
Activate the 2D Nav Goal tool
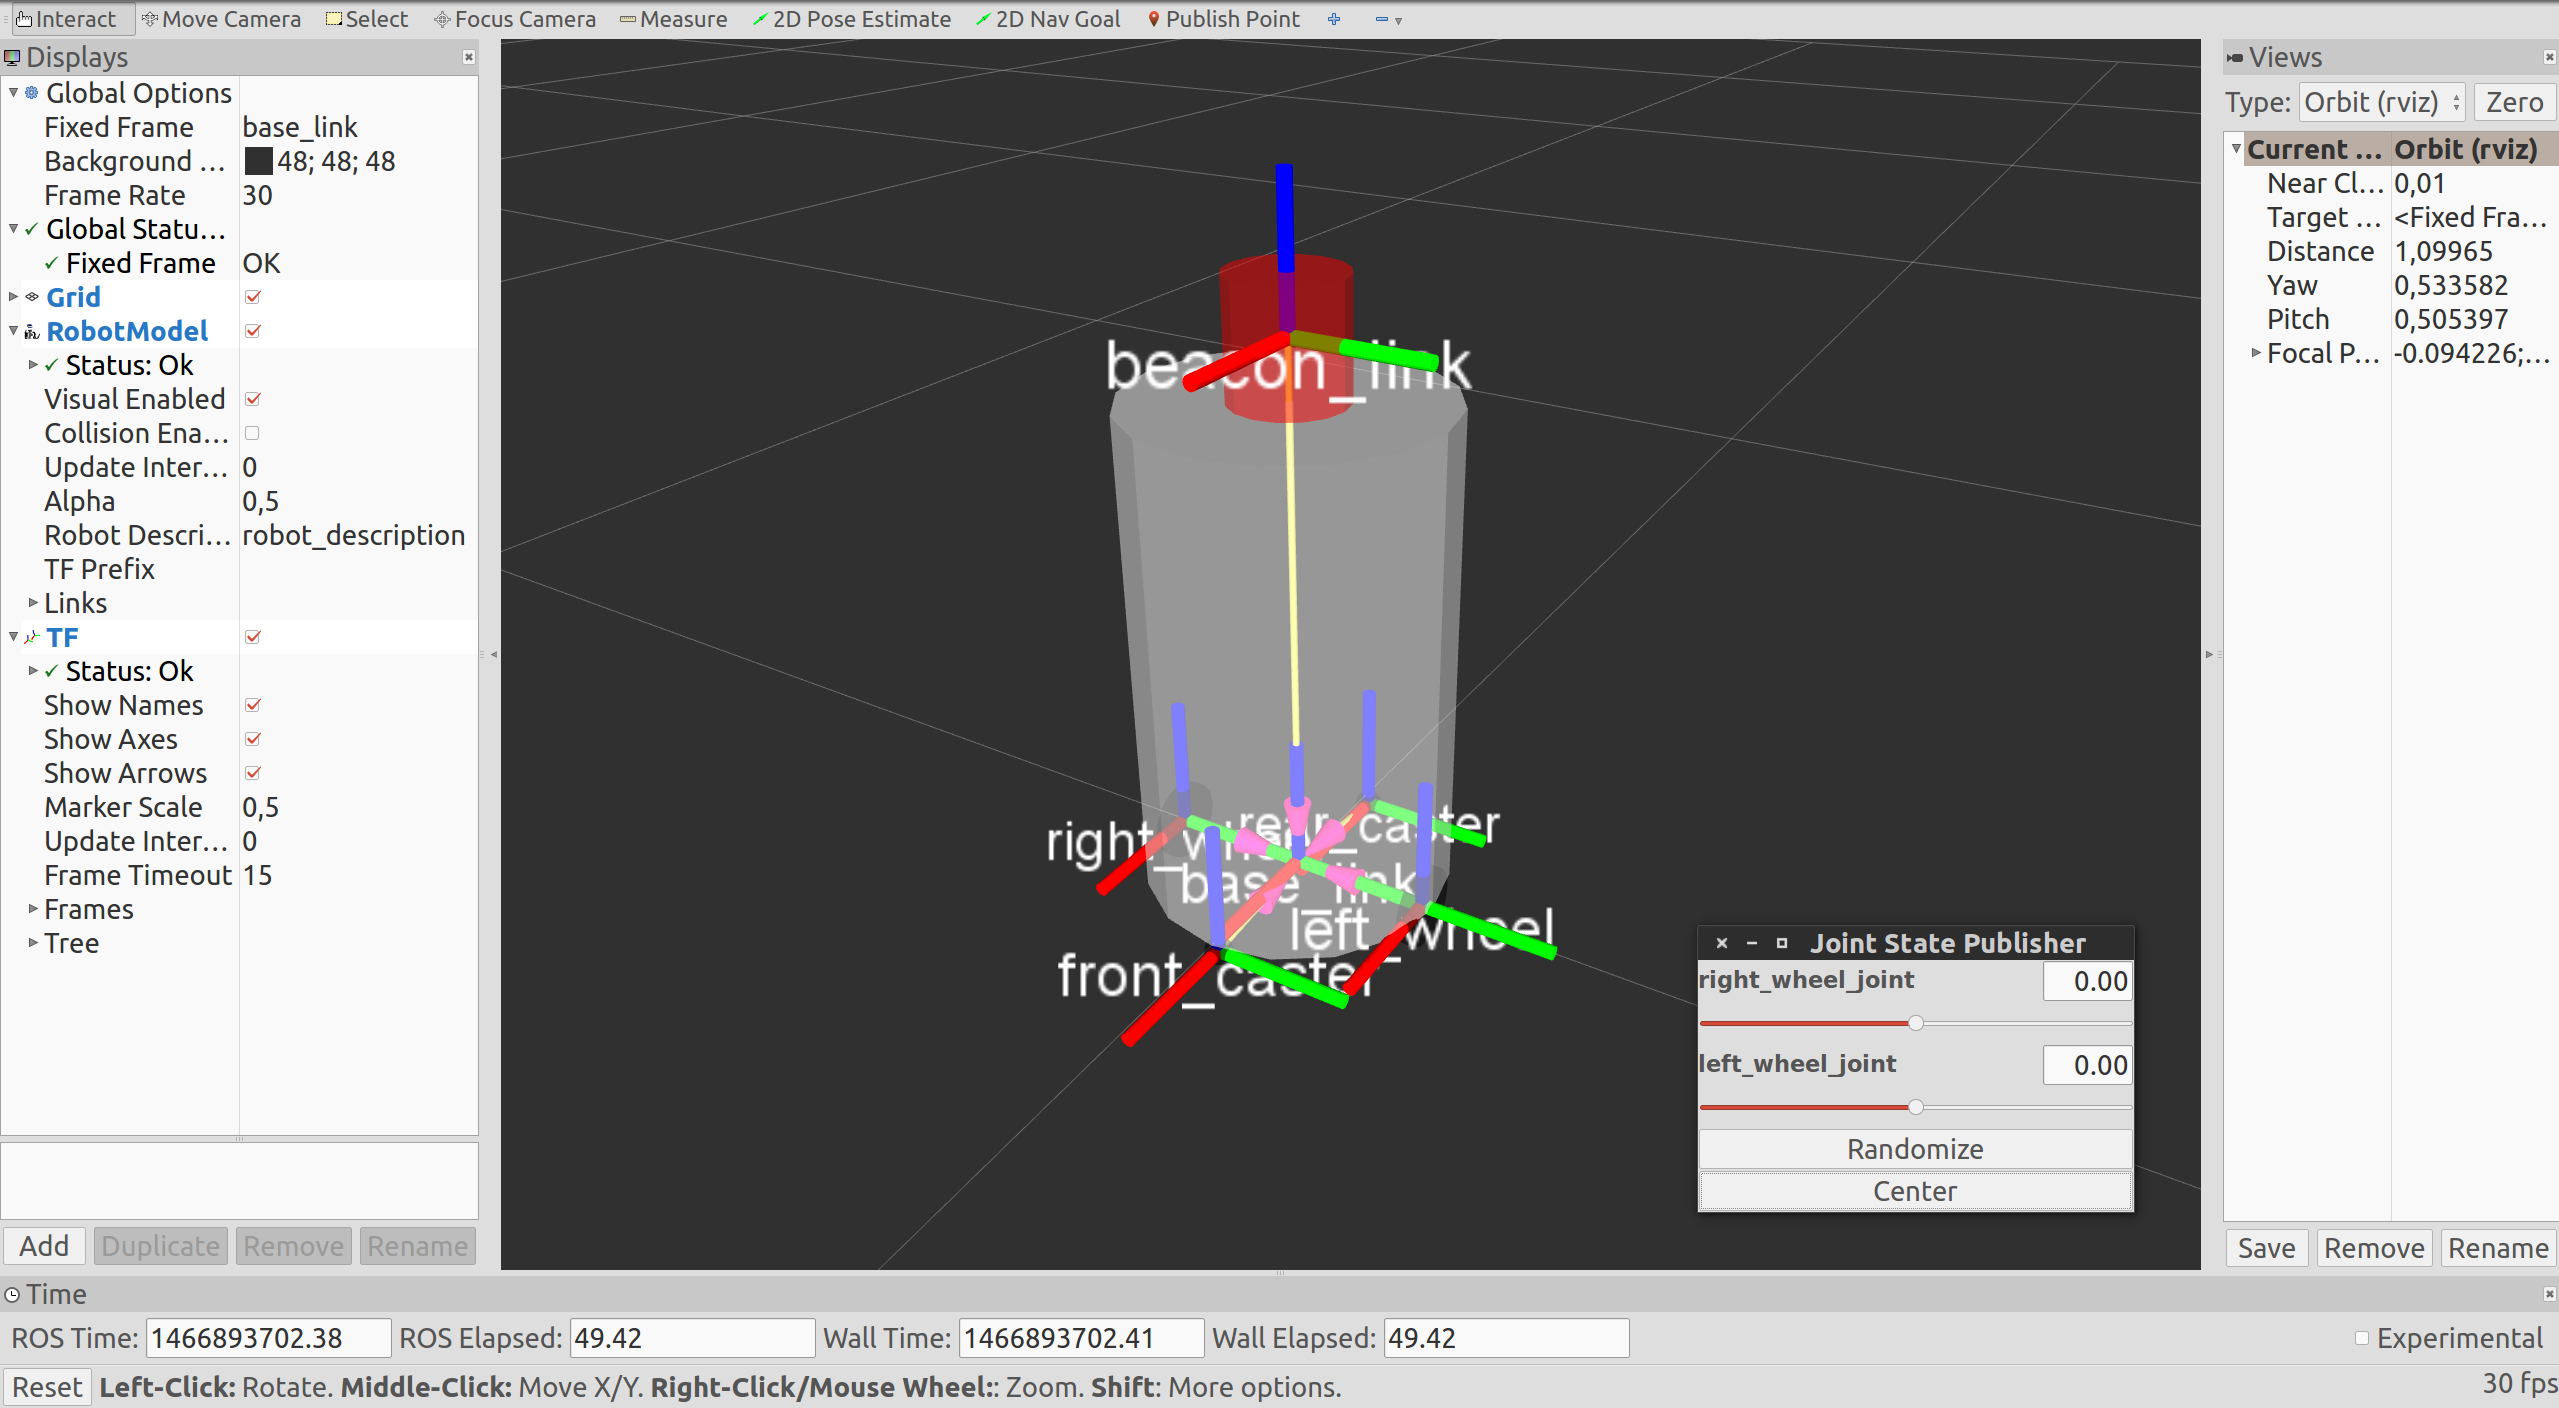point(1046,18)
